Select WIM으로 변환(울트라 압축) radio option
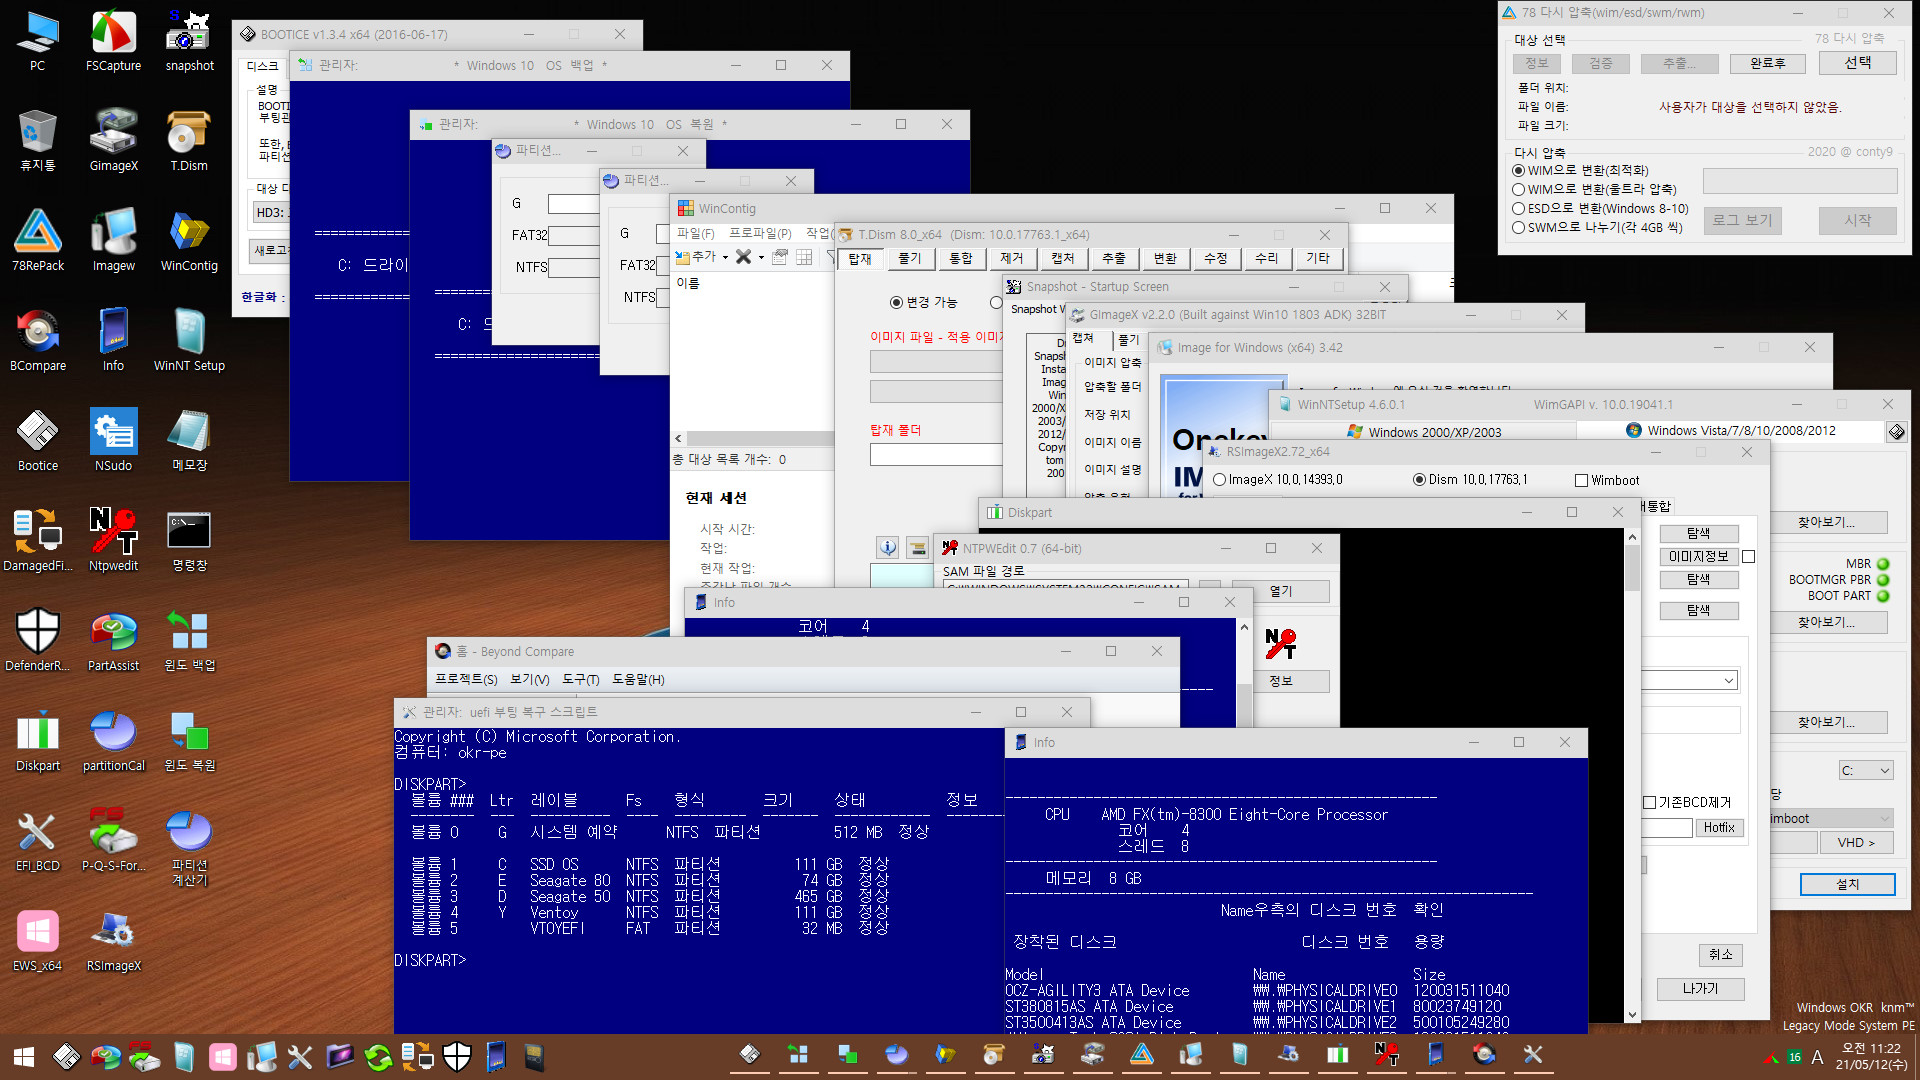1920x1080 pixels. [x=1519, y=190]
